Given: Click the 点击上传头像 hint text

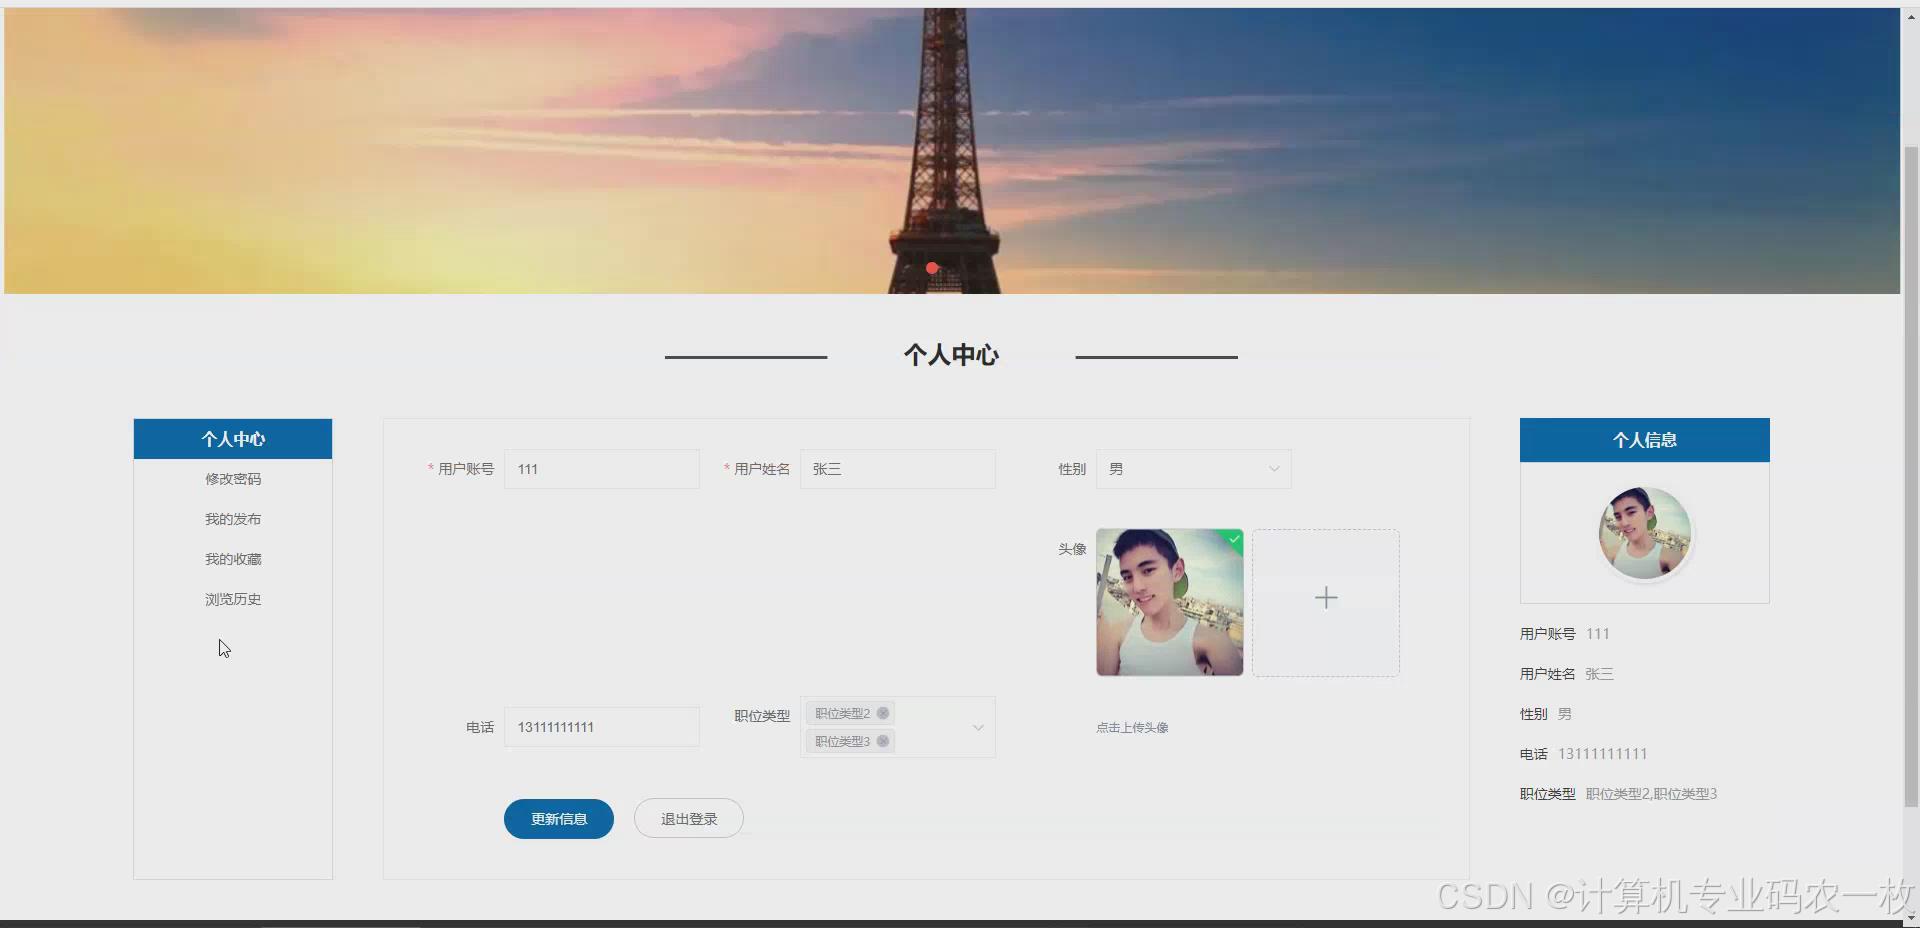Looking at the screenshot, I should point(1132,727).
